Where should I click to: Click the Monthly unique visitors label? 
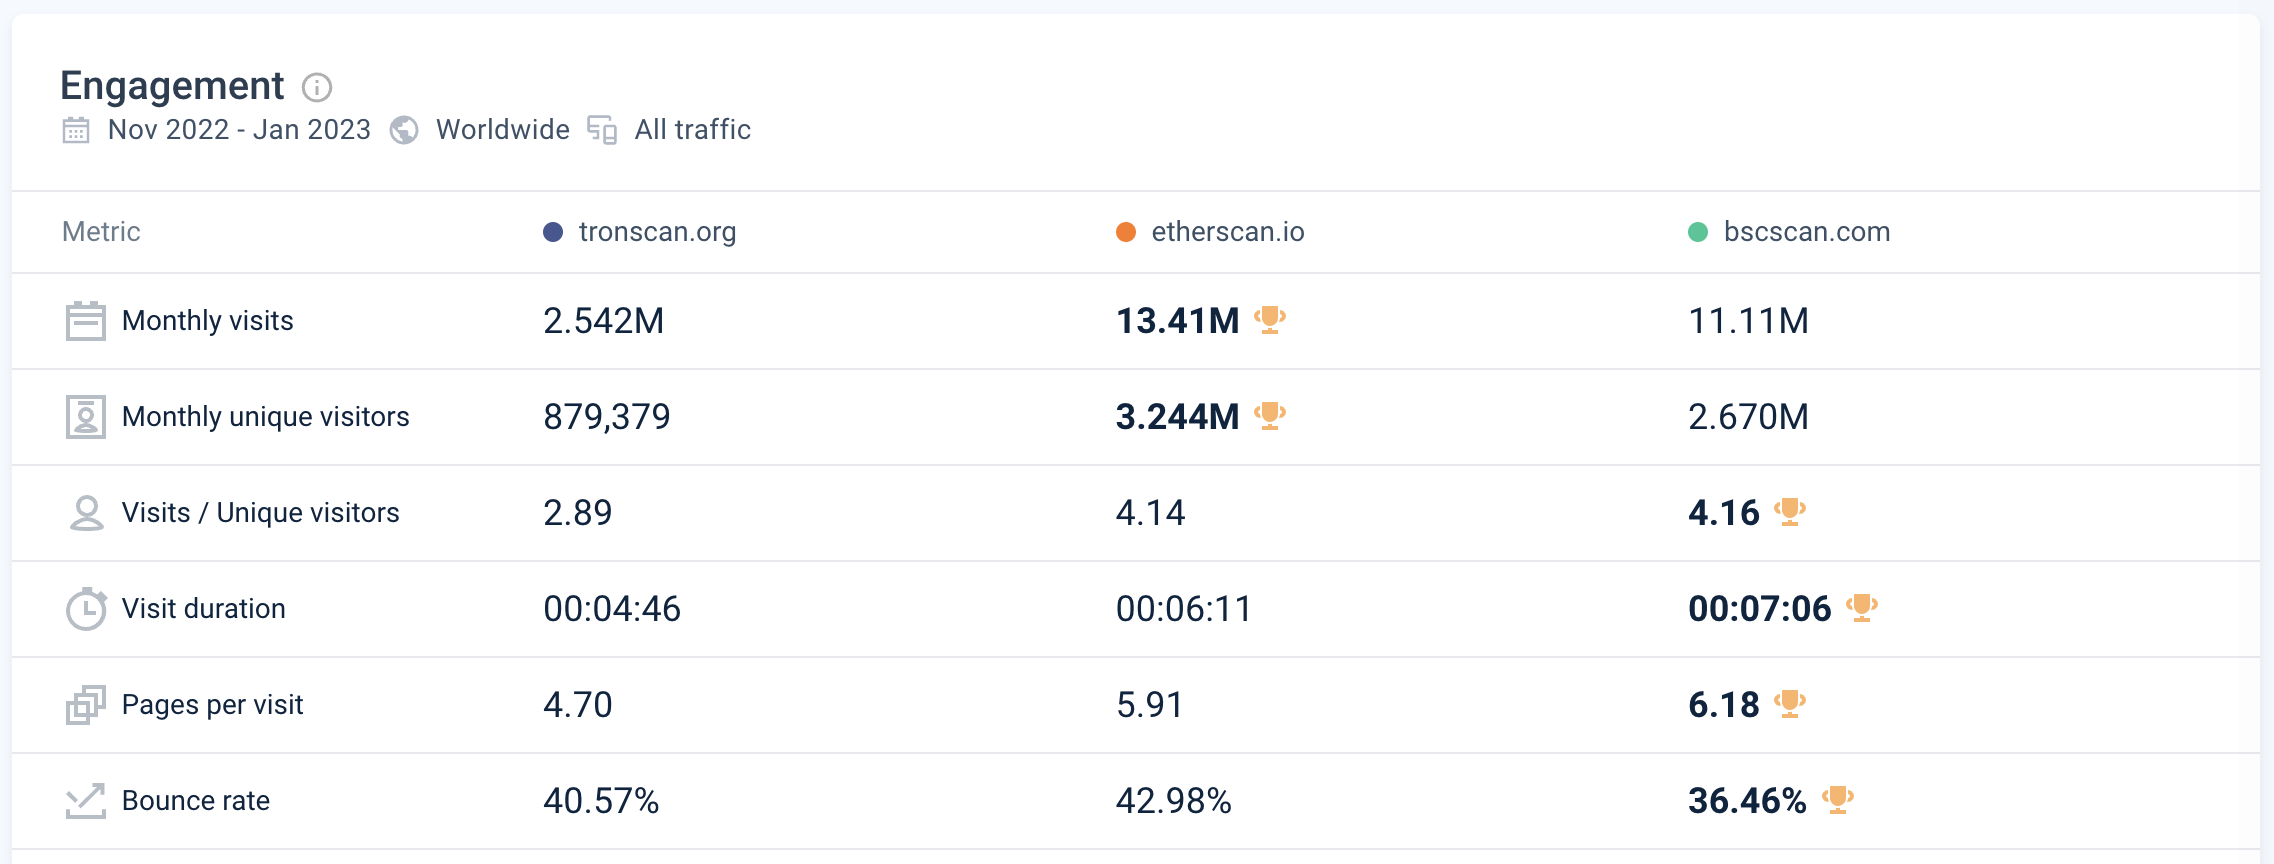pos(266,417)
